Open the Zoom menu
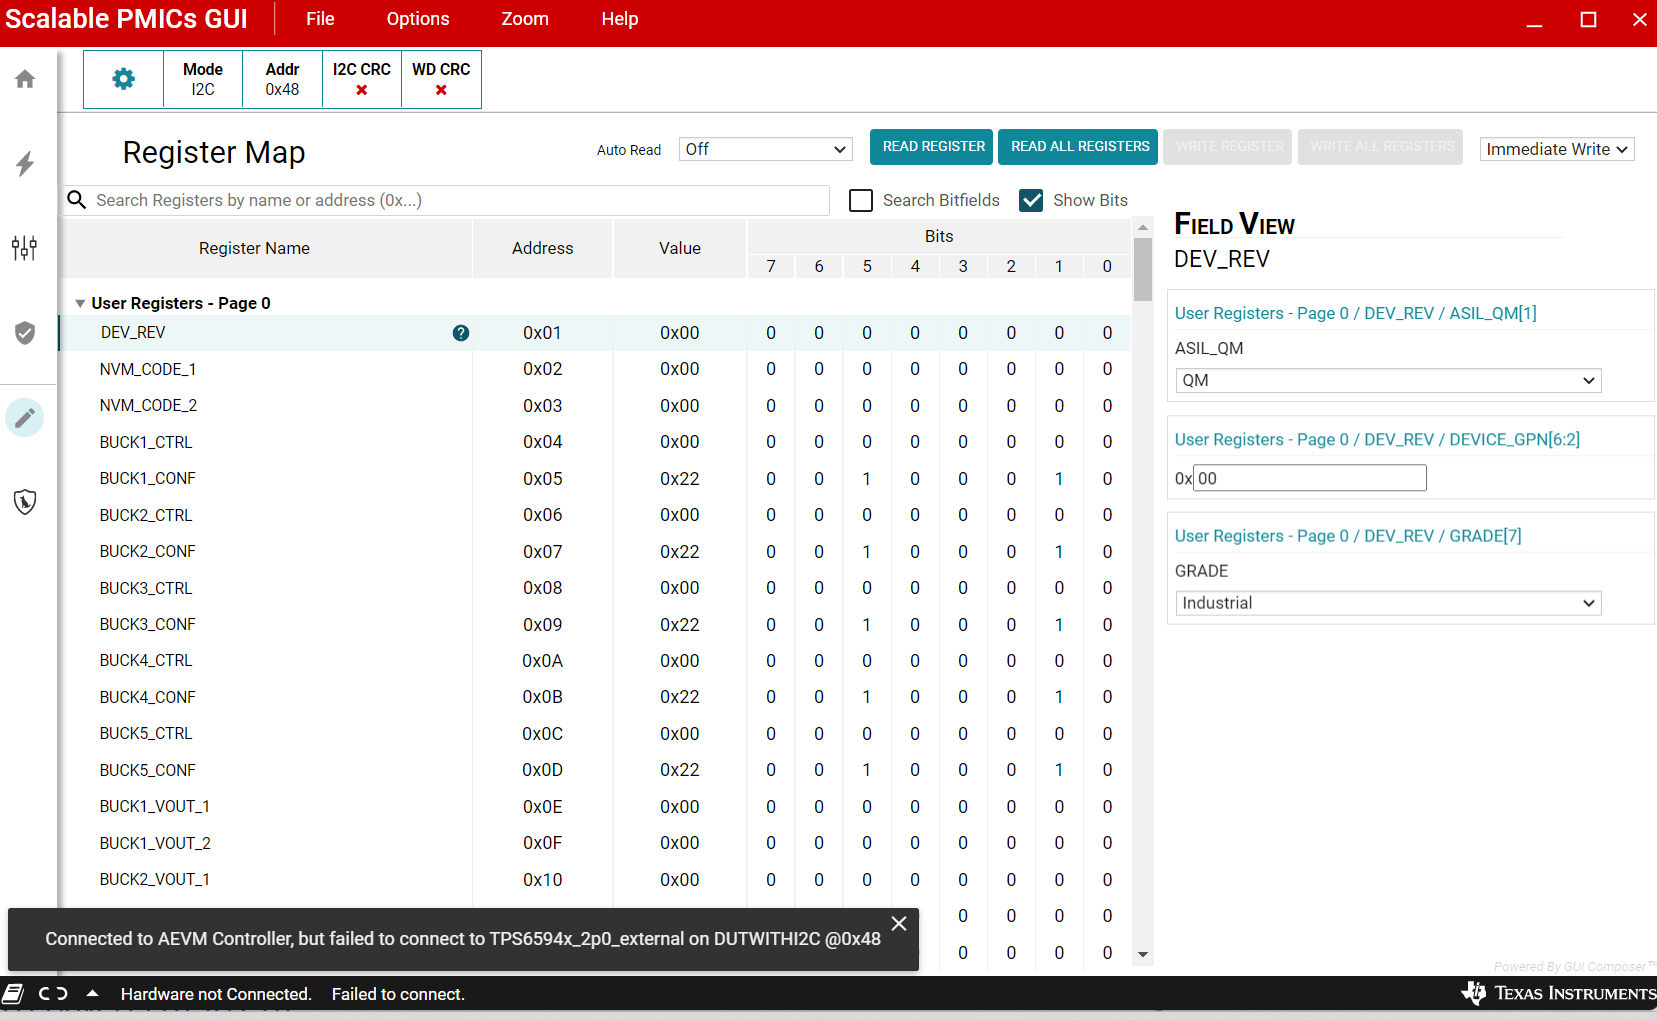 (525, 19)
